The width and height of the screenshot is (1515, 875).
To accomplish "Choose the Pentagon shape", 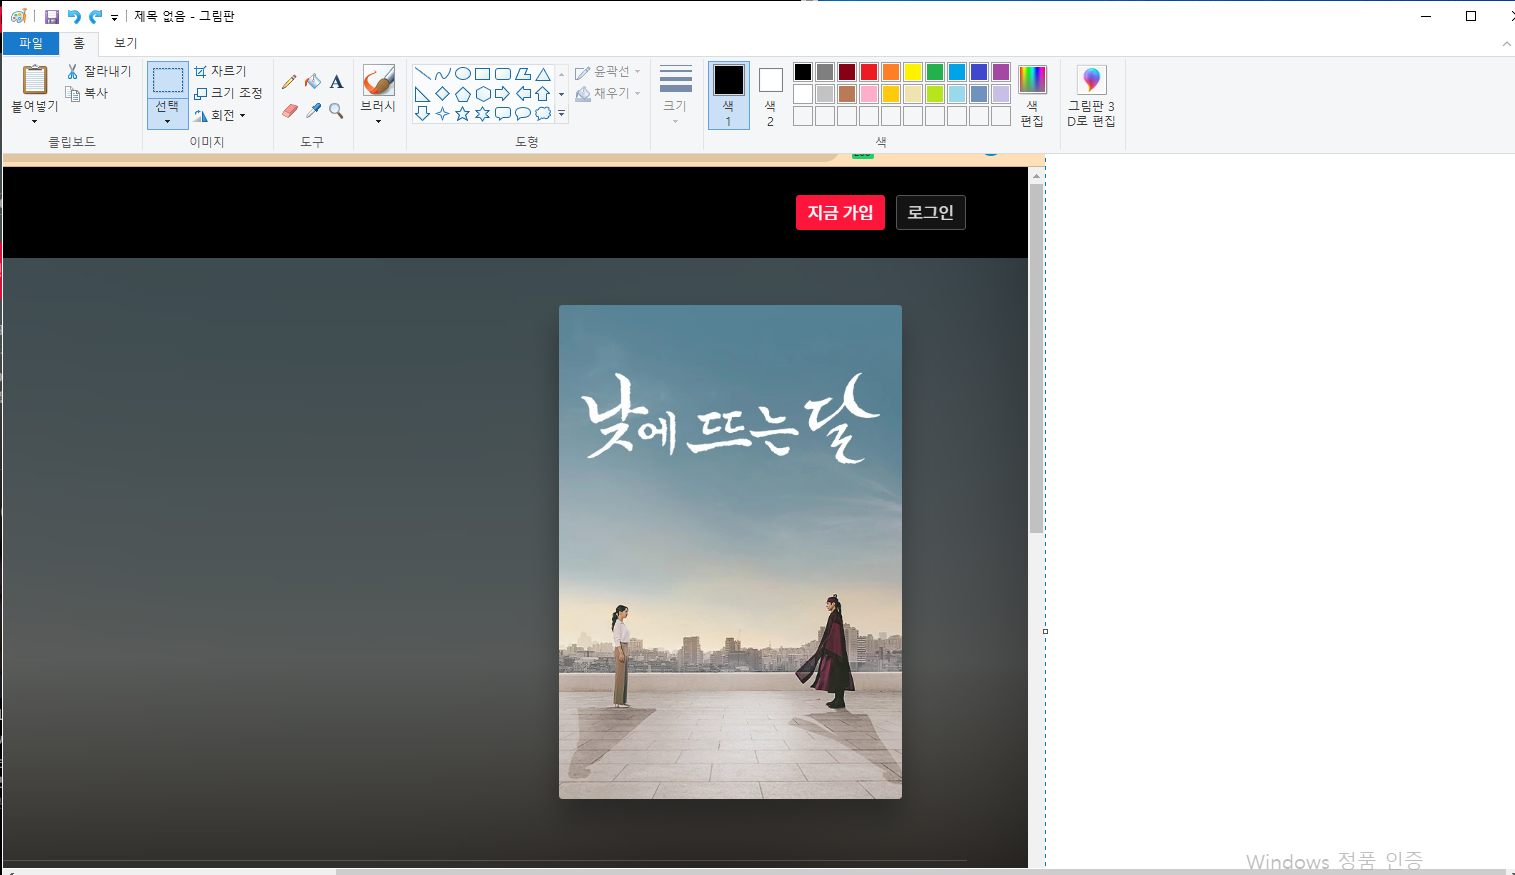I will coord(462,94).
